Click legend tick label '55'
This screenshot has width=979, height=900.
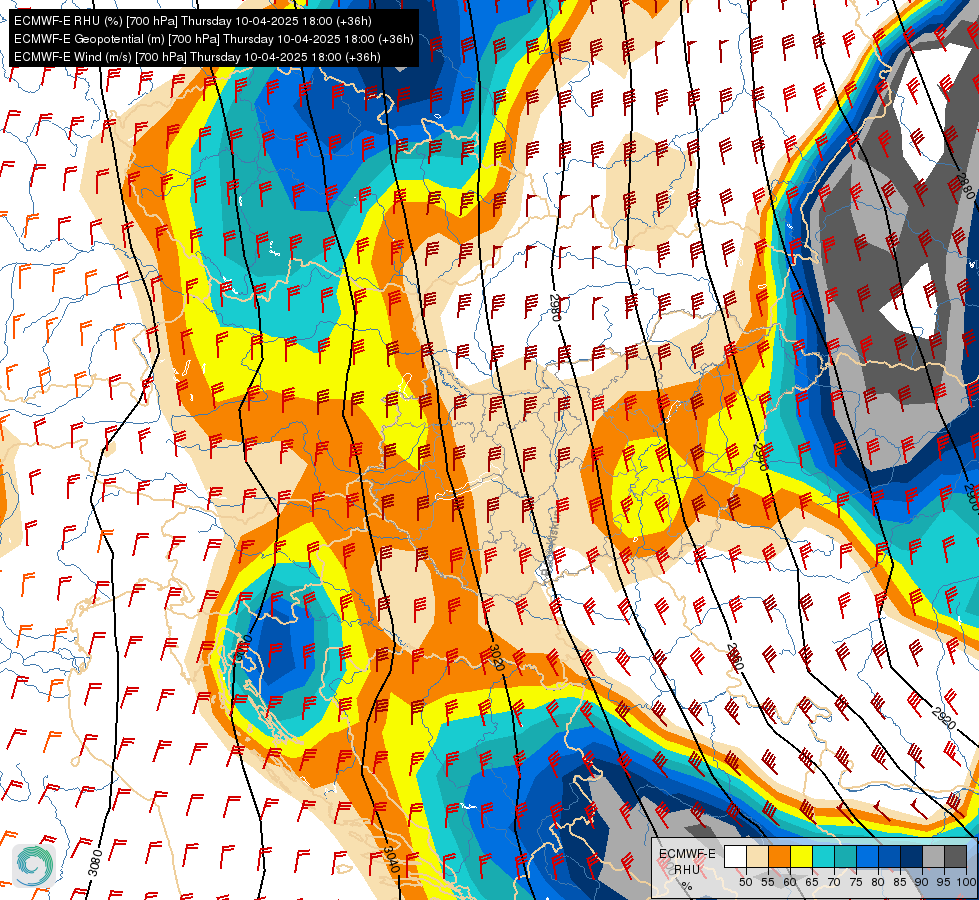tap(768, 882)
